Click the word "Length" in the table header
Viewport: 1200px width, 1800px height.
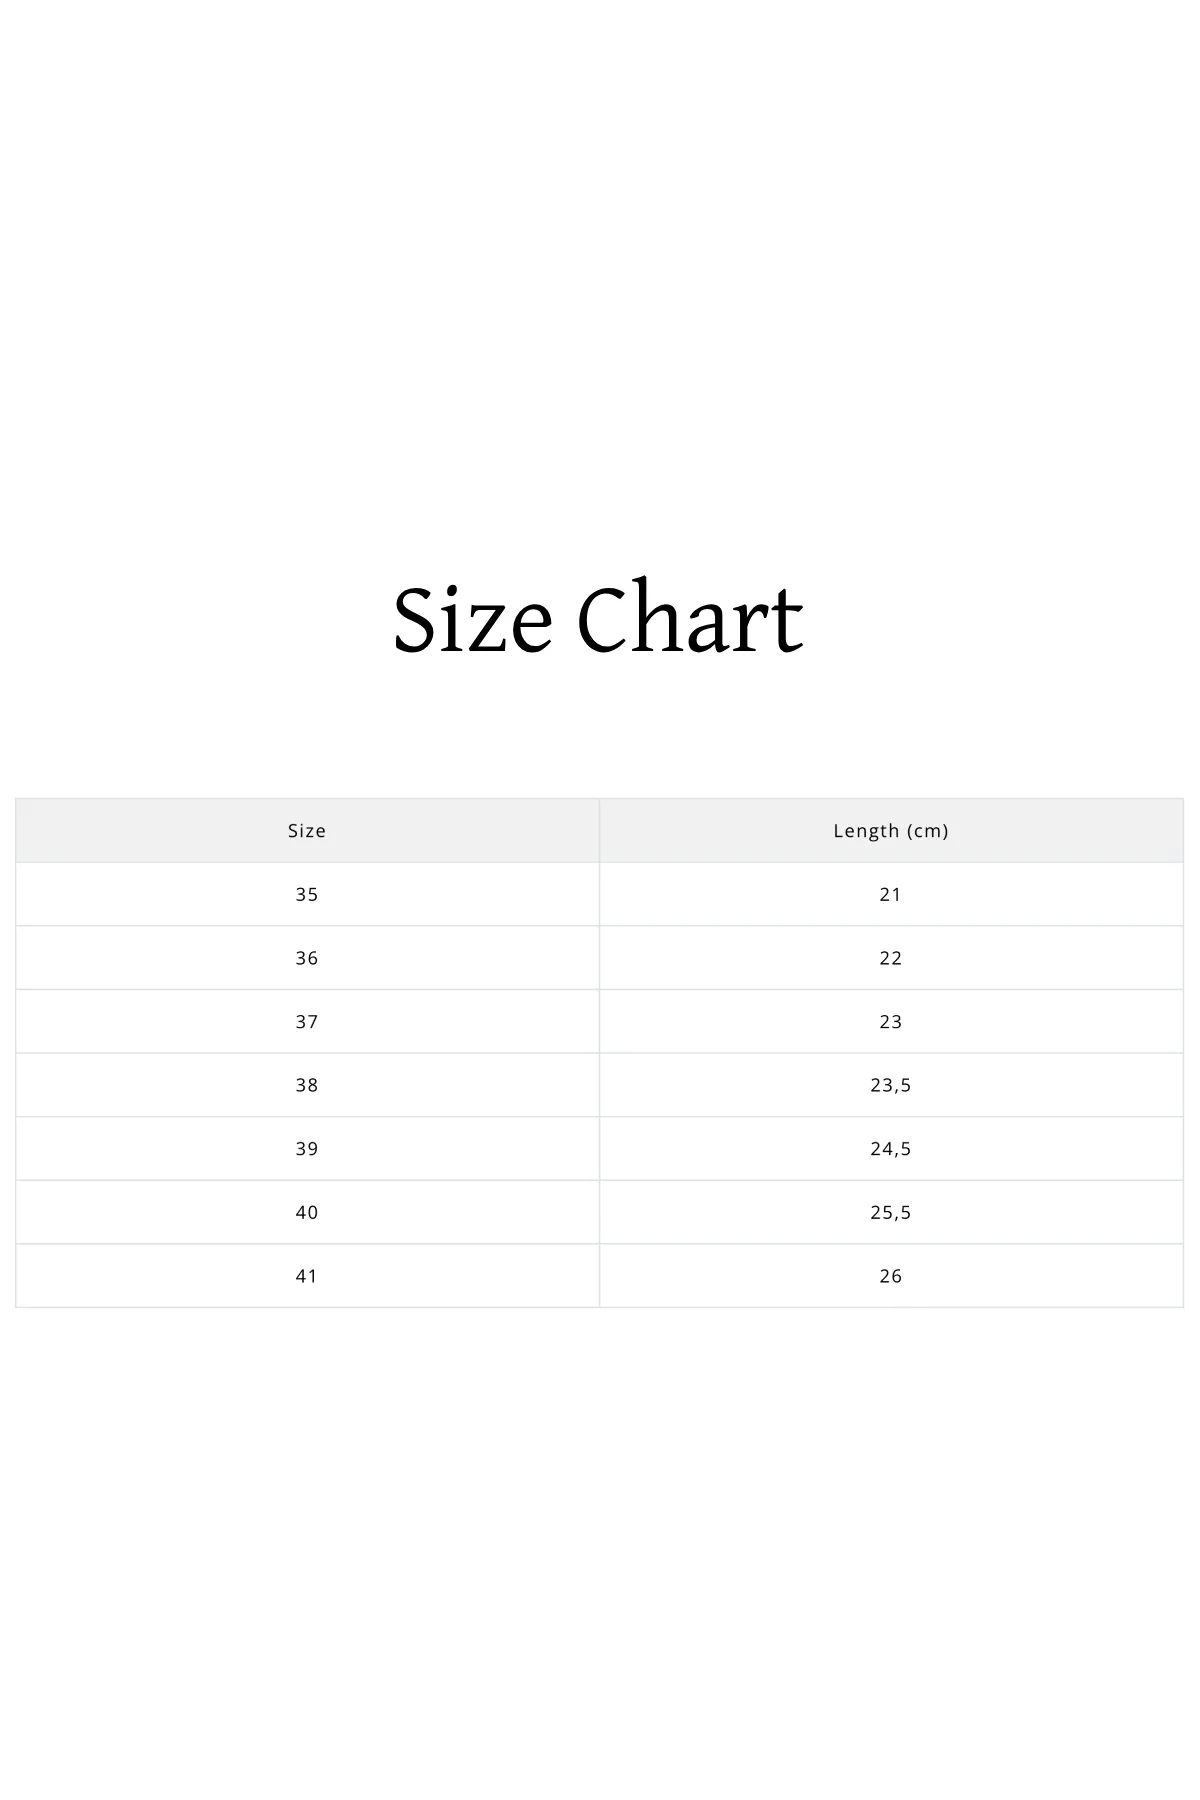pyautogui.click(x=866, y=831)
